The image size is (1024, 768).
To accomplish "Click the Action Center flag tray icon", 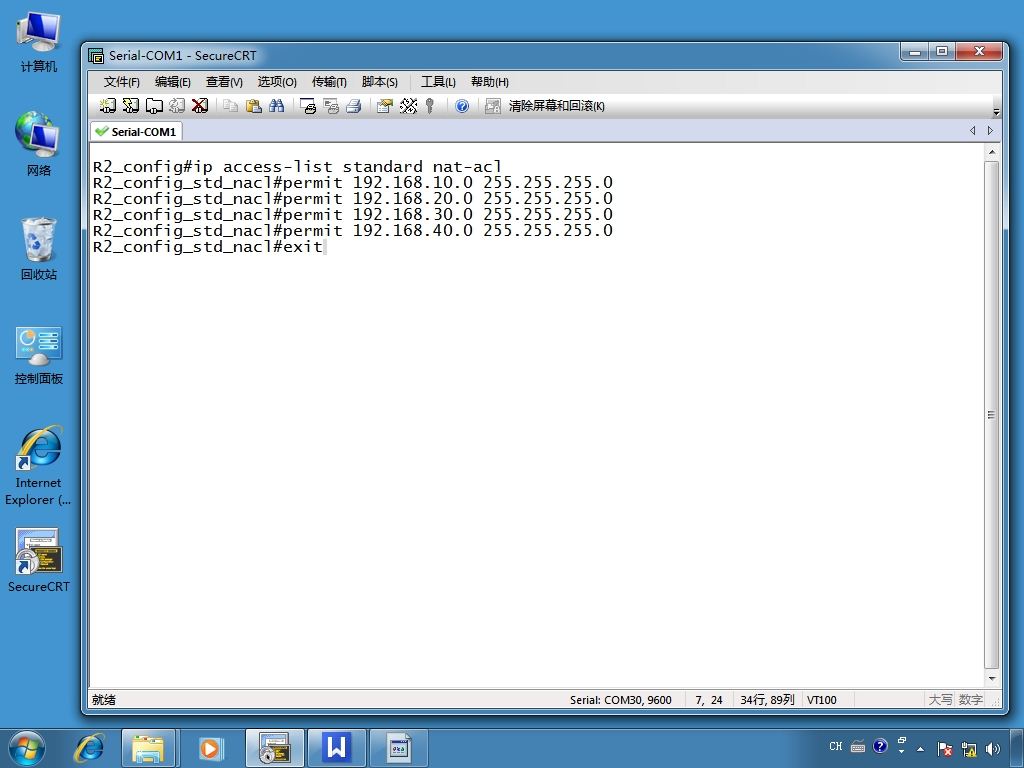I will pos(944,749).
